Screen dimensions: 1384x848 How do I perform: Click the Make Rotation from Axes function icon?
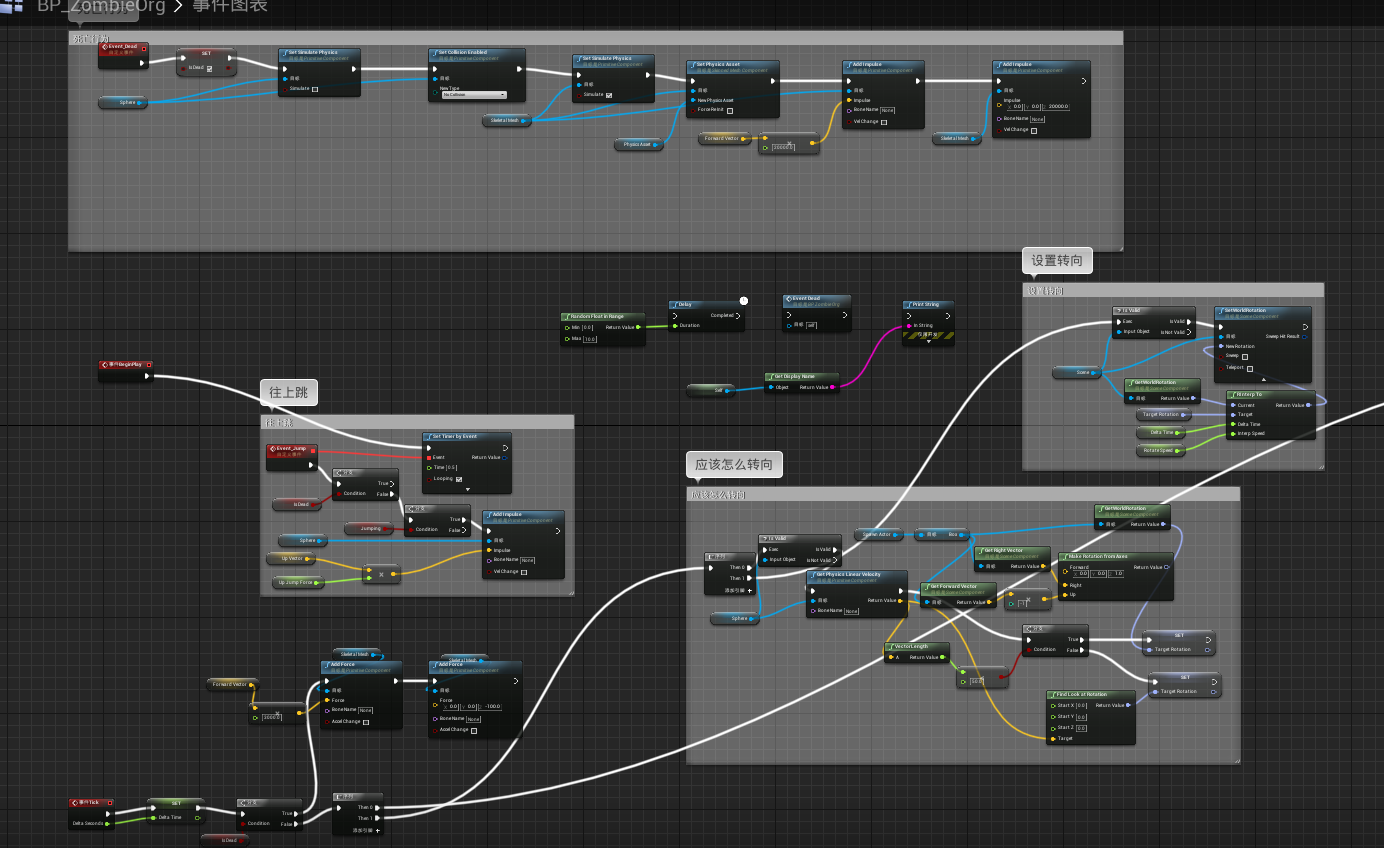[x=1064, y=556]
